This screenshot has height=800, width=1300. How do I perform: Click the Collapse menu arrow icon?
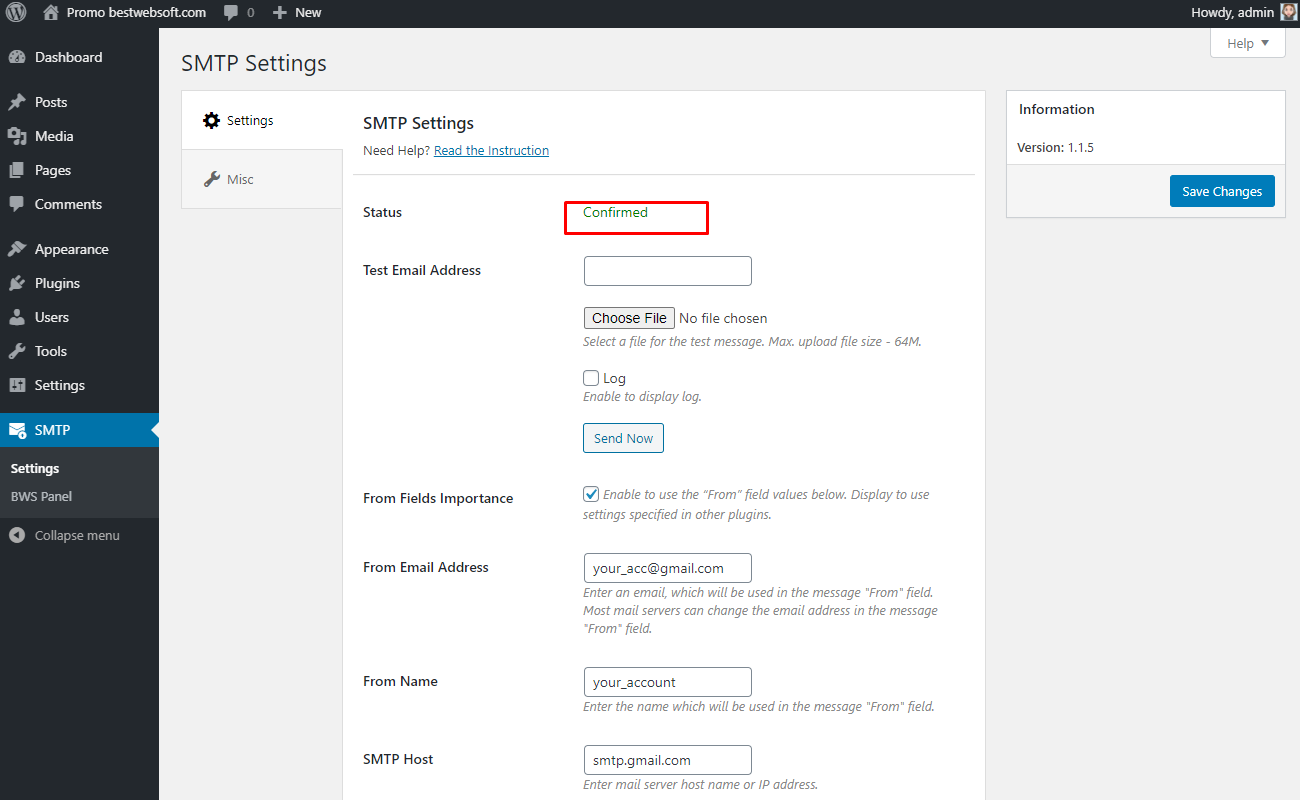(17, 535)
